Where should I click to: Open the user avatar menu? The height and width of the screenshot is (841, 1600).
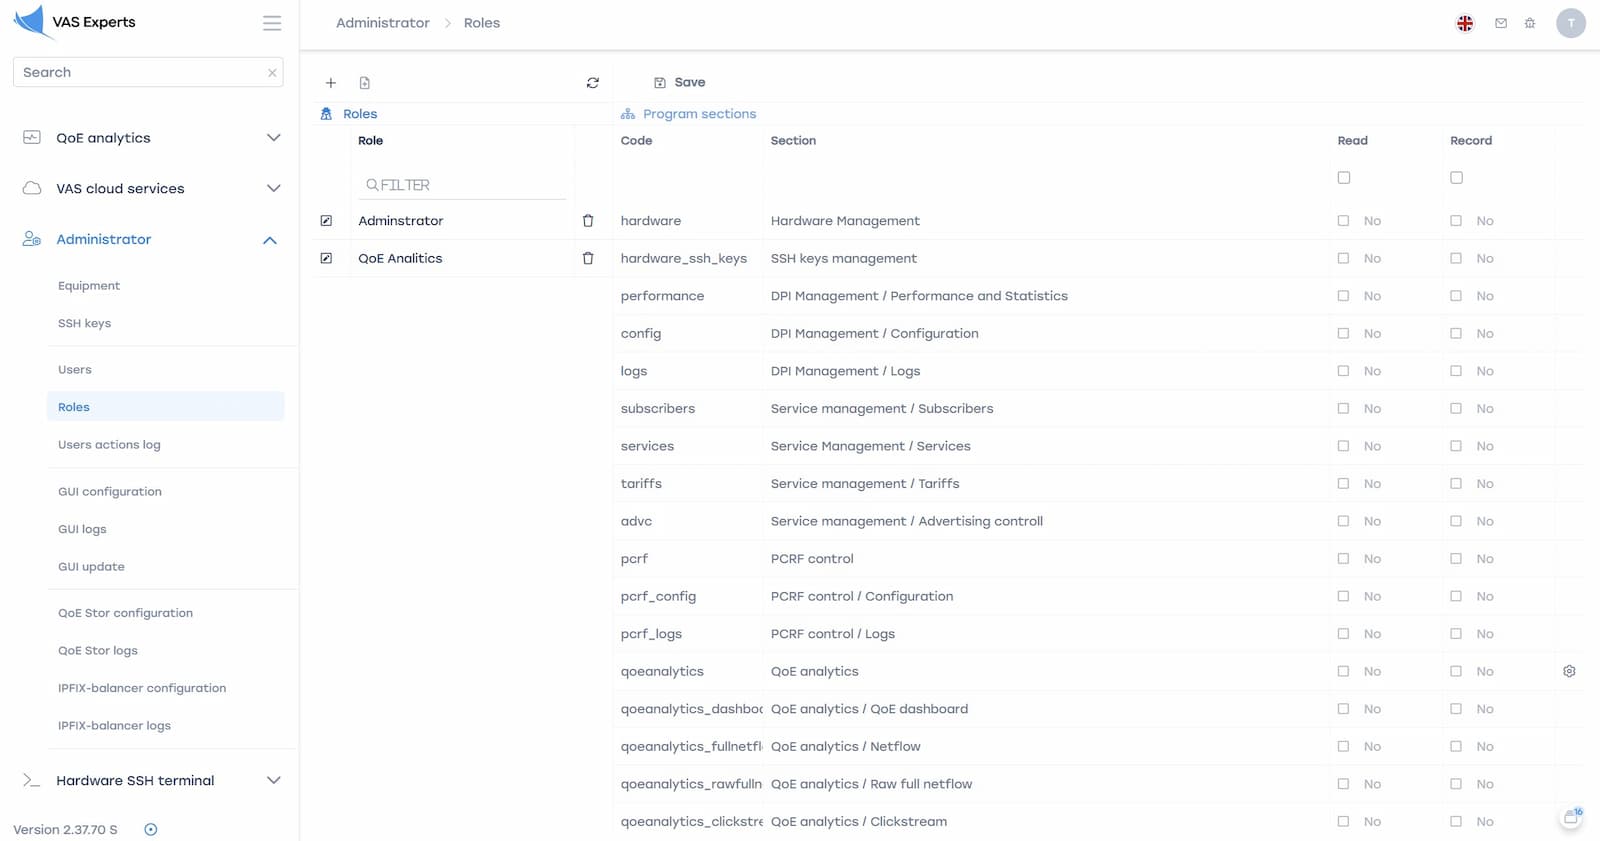(x=1571, y=23)
